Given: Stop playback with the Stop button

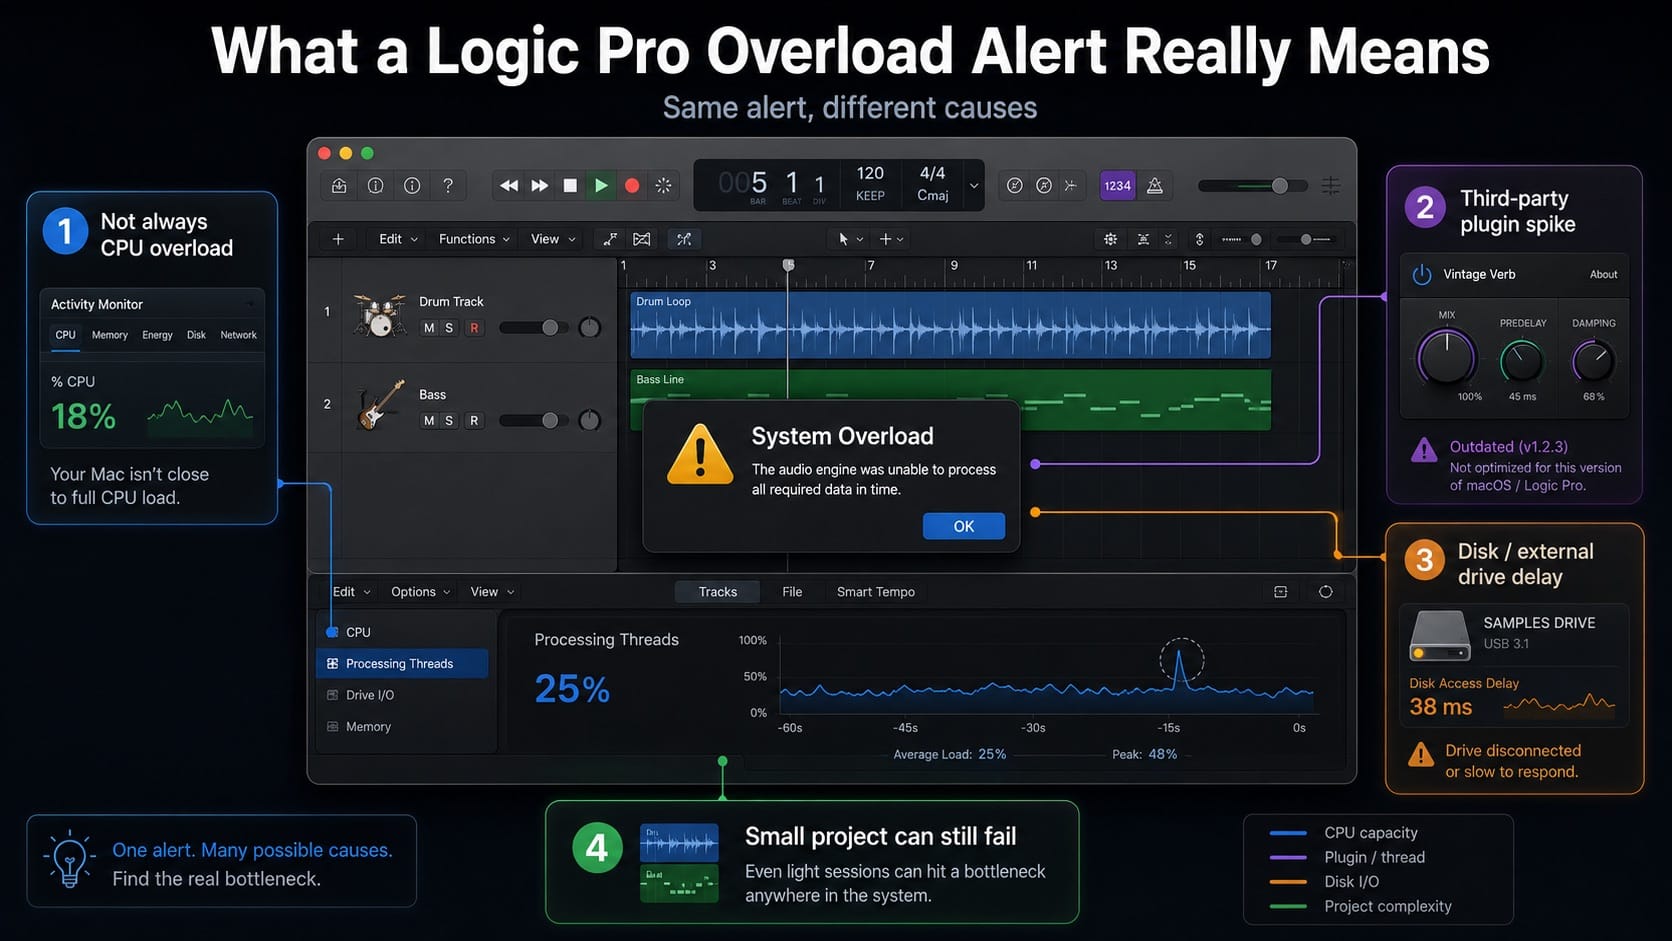Looking at the screenshot, I should 570,186.
